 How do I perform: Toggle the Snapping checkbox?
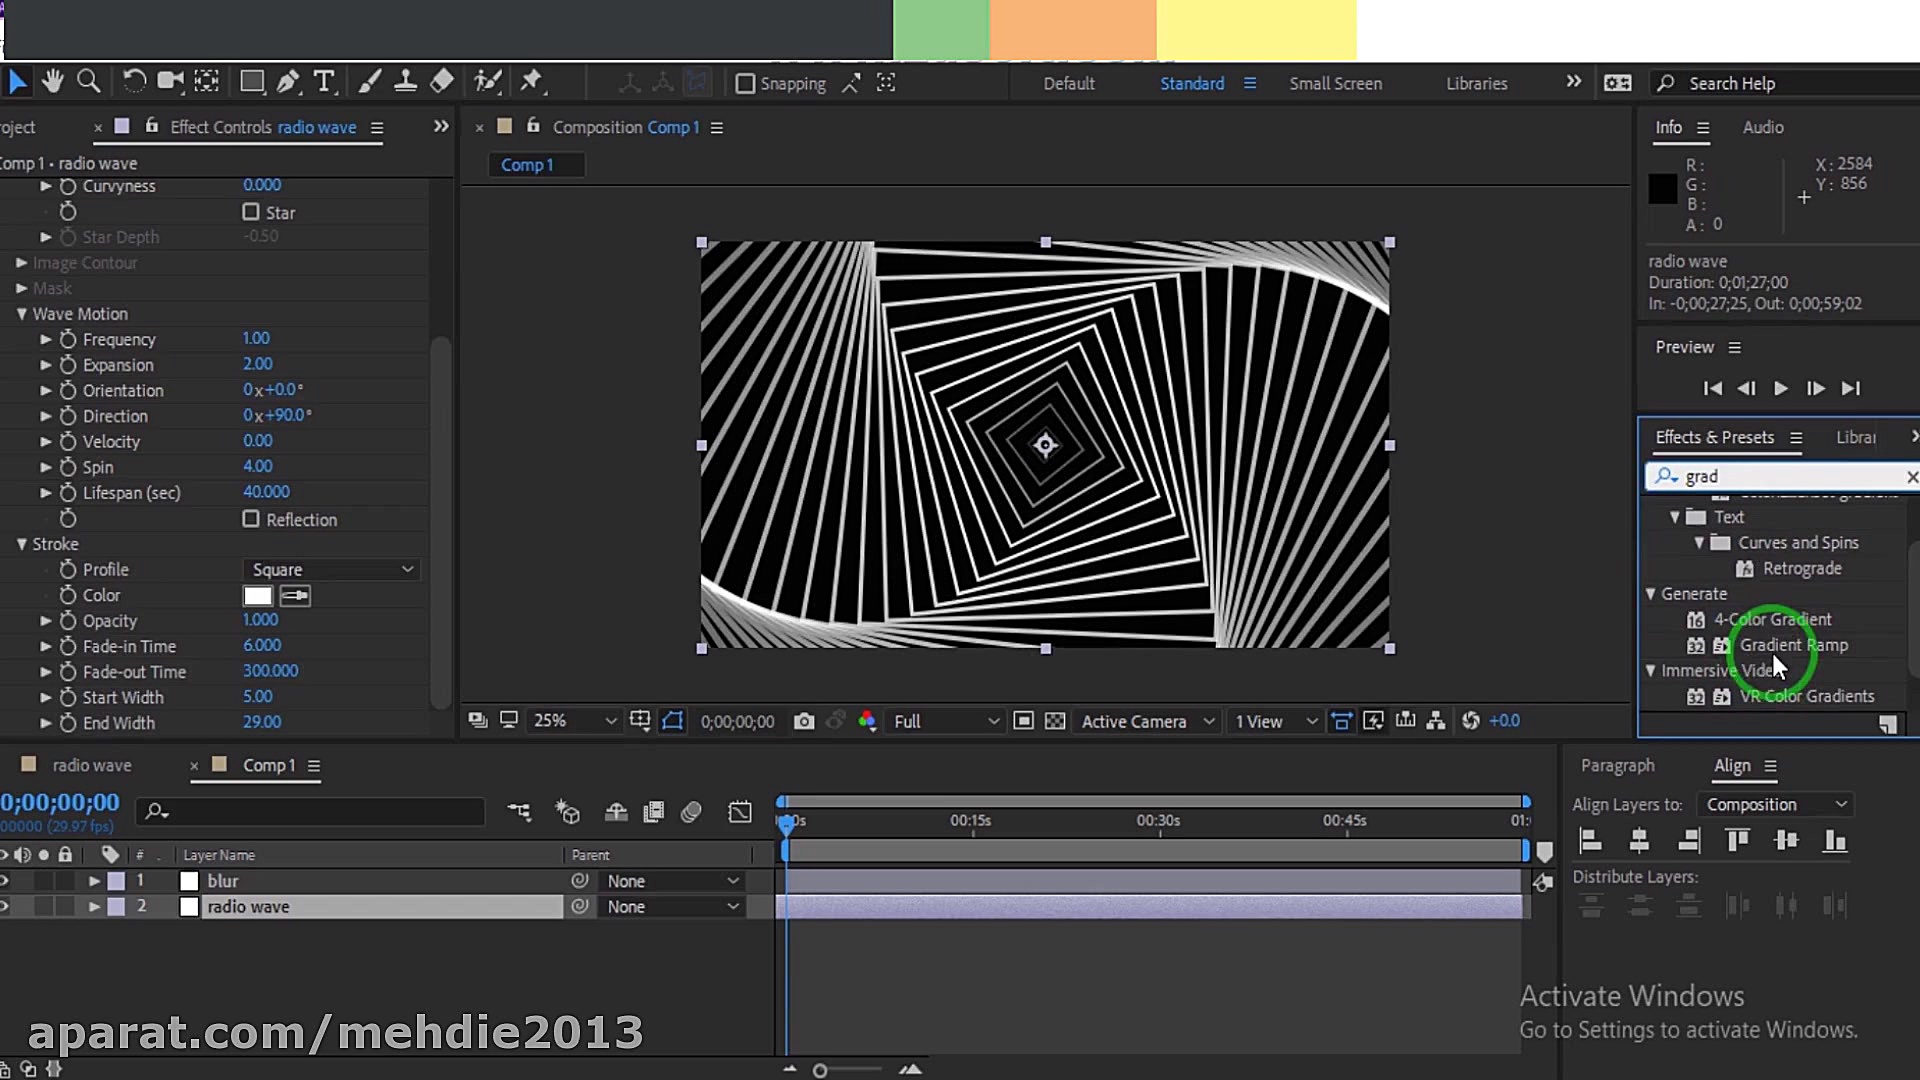tap(745, 84)
